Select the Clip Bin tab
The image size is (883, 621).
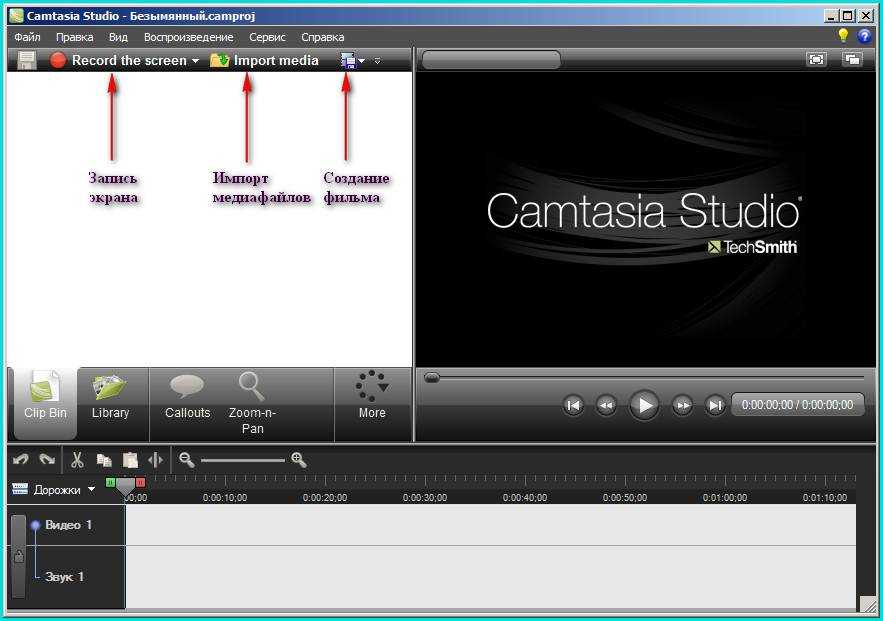click(x=45, y=403)
